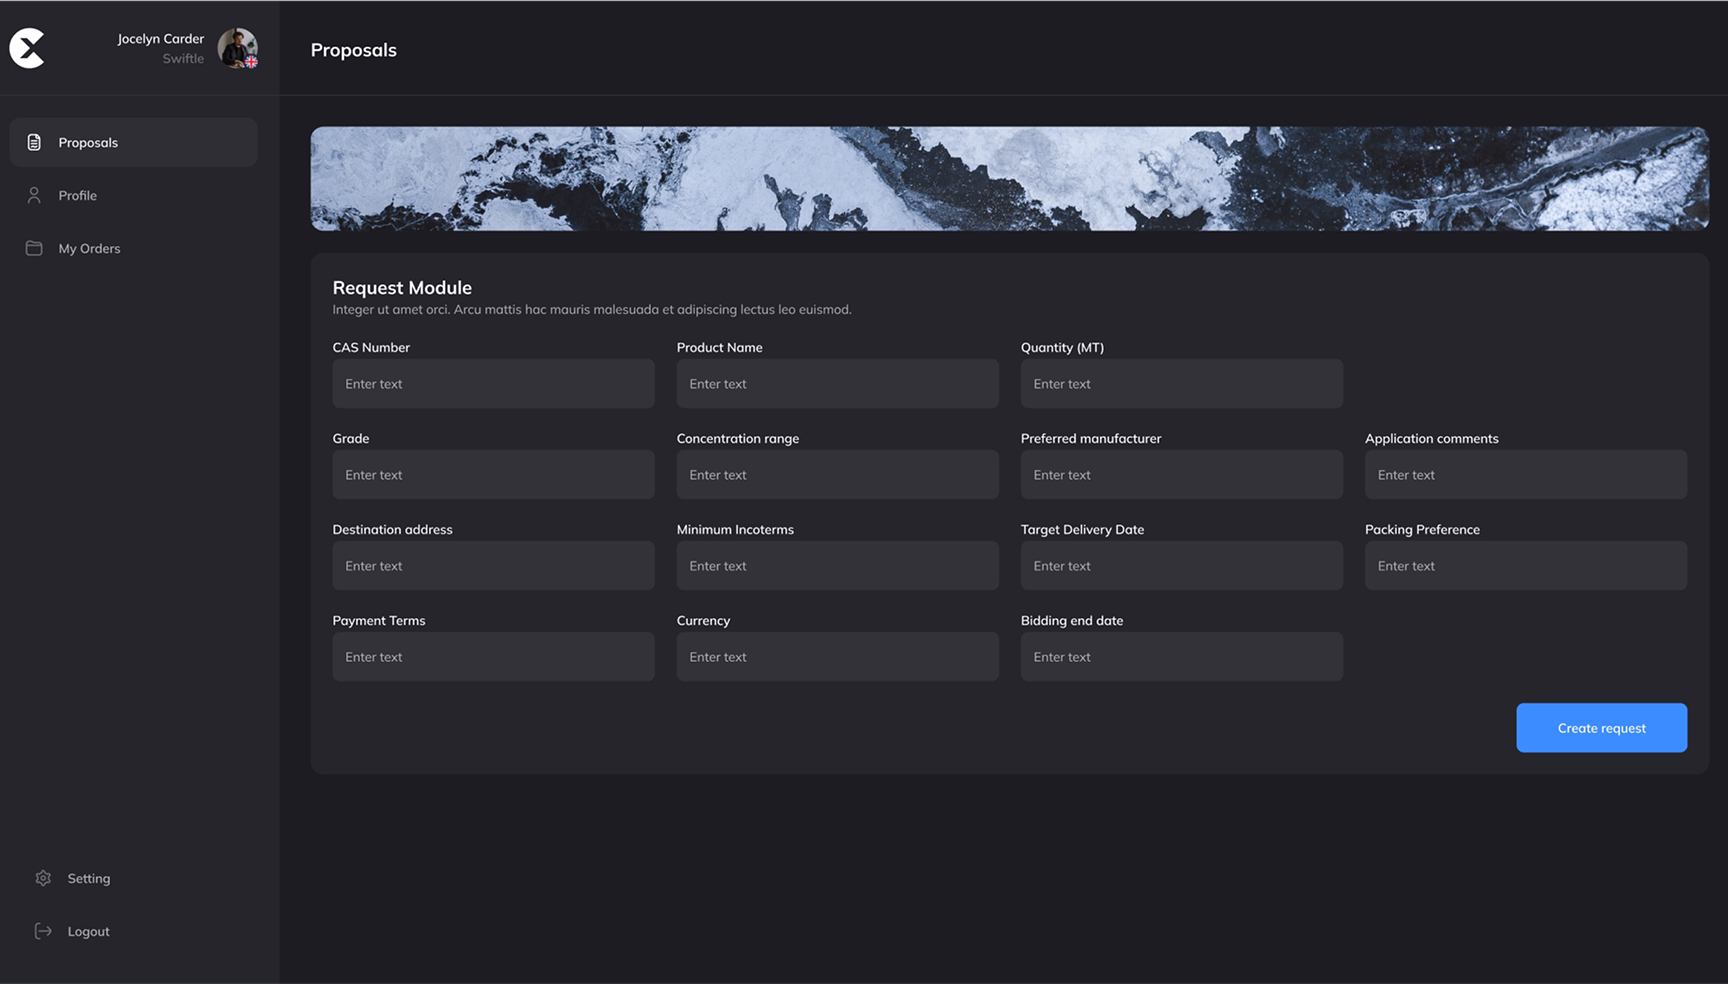Screen dimensions: 1728x984
Task: Click the Target Delivery Date field
Action: (1181, 566)
